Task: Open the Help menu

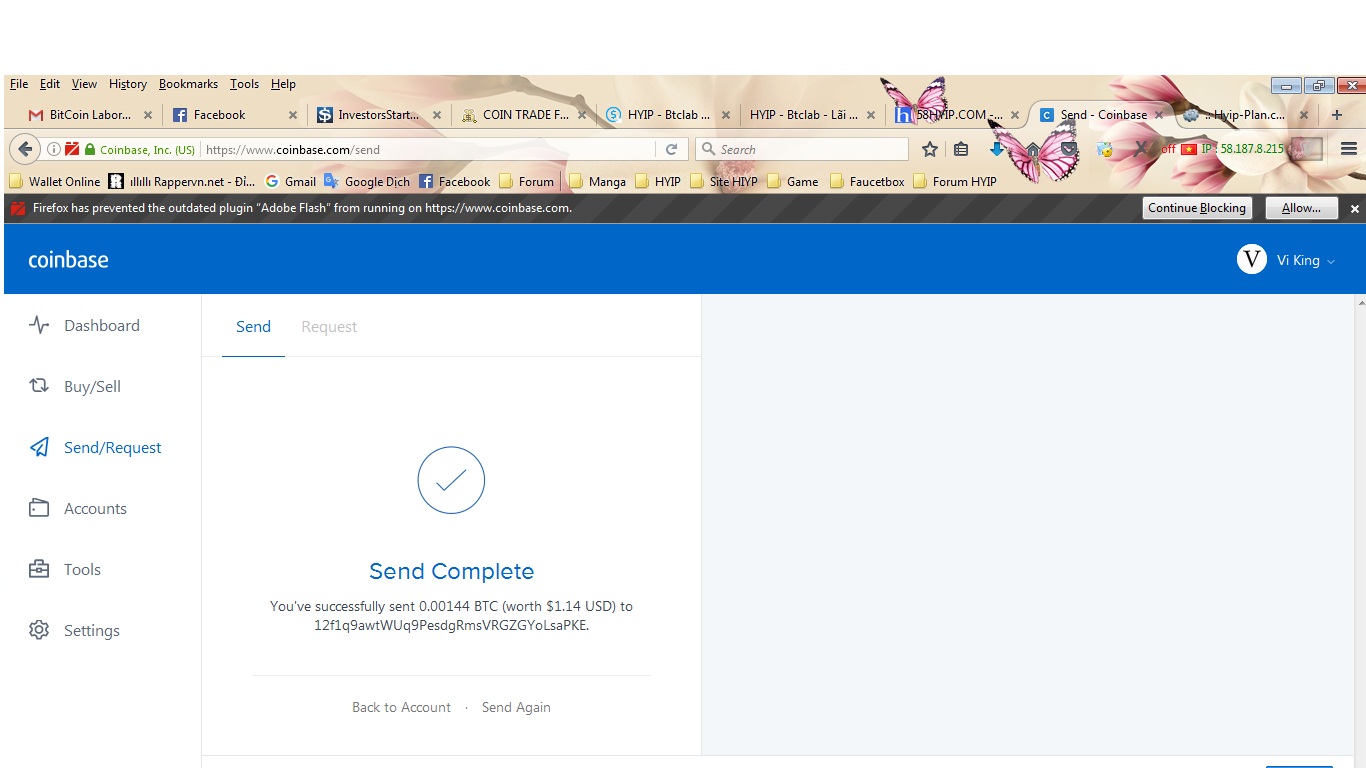Action: click(283, 84)
